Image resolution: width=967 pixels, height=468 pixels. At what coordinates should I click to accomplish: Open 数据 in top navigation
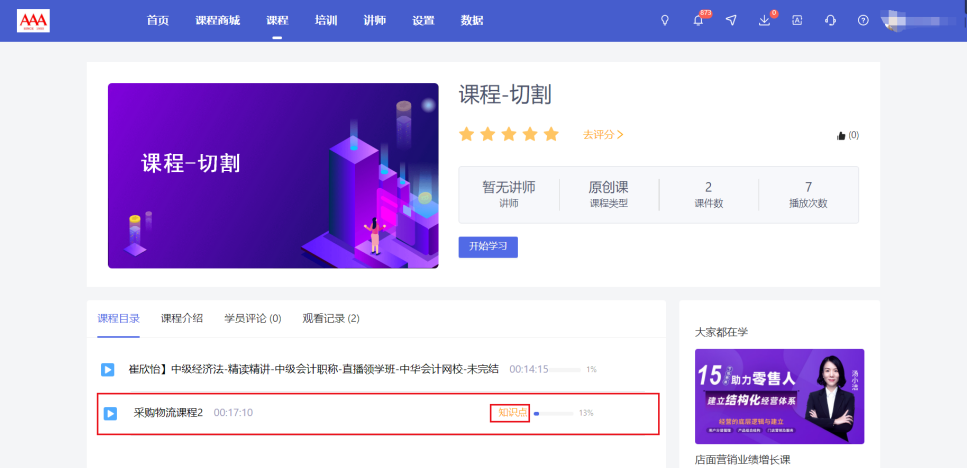(x=472, y=20)
